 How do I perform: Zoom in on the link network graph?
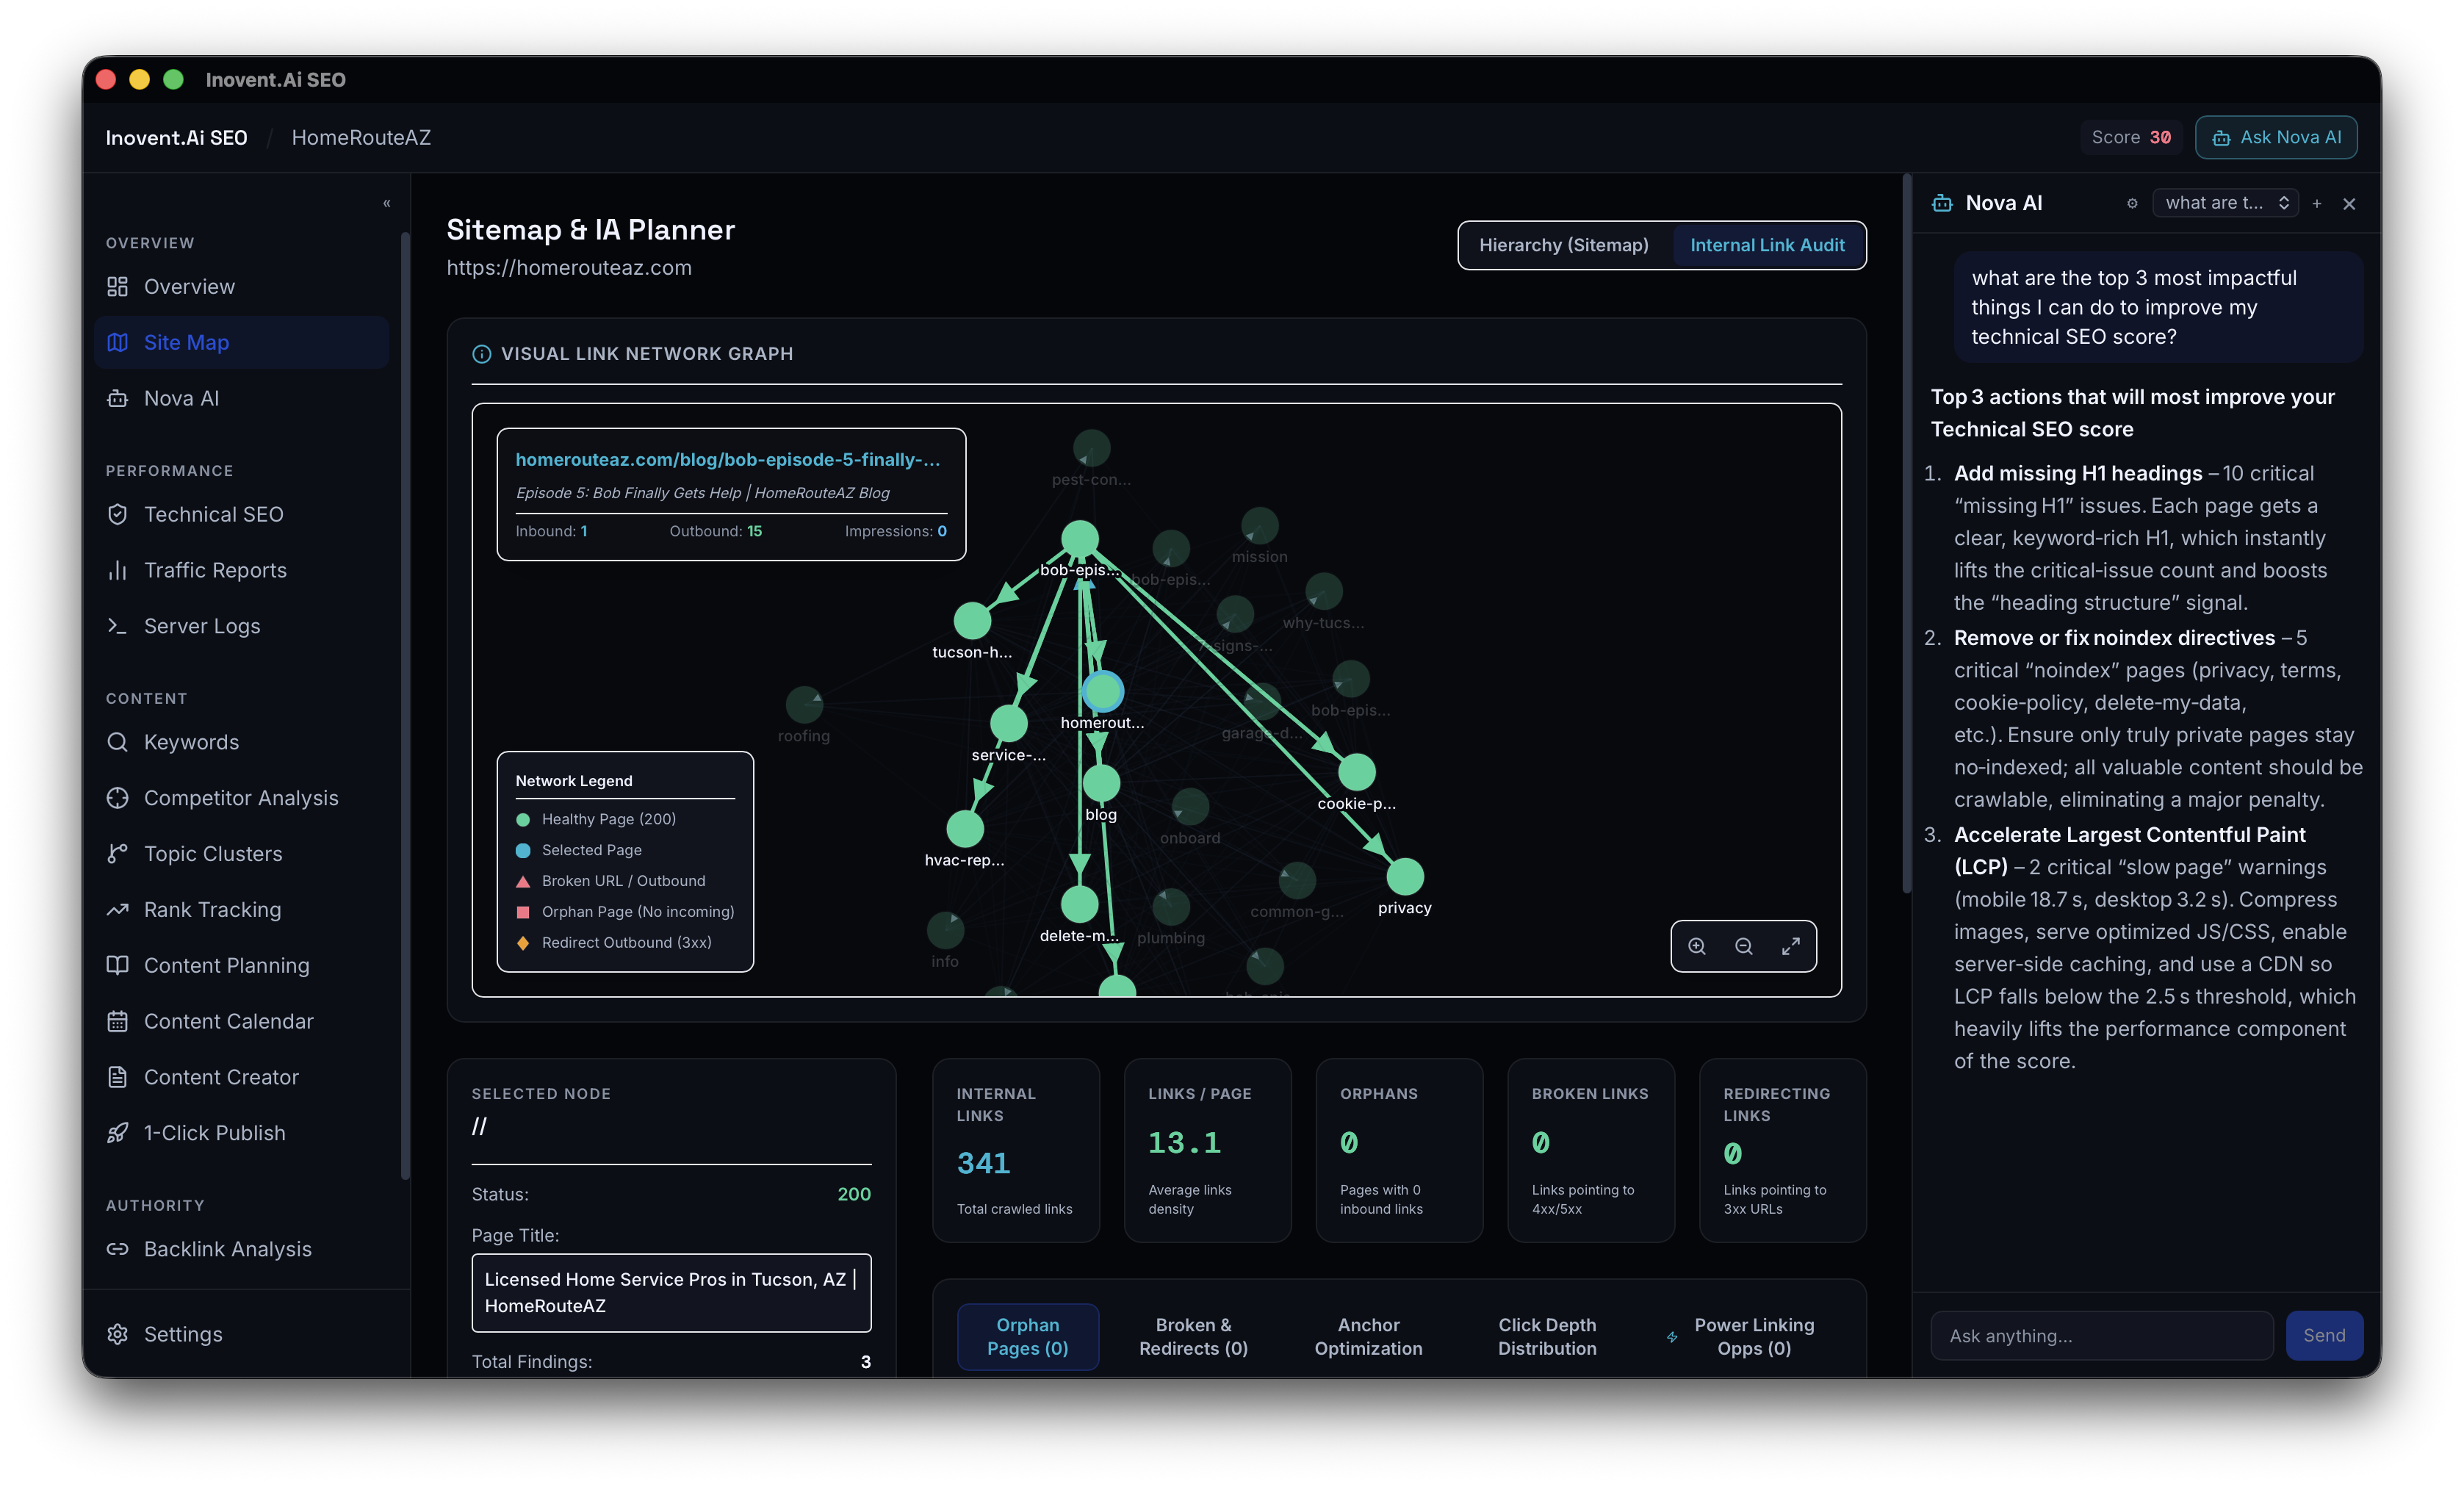(x=1697, y=946)
